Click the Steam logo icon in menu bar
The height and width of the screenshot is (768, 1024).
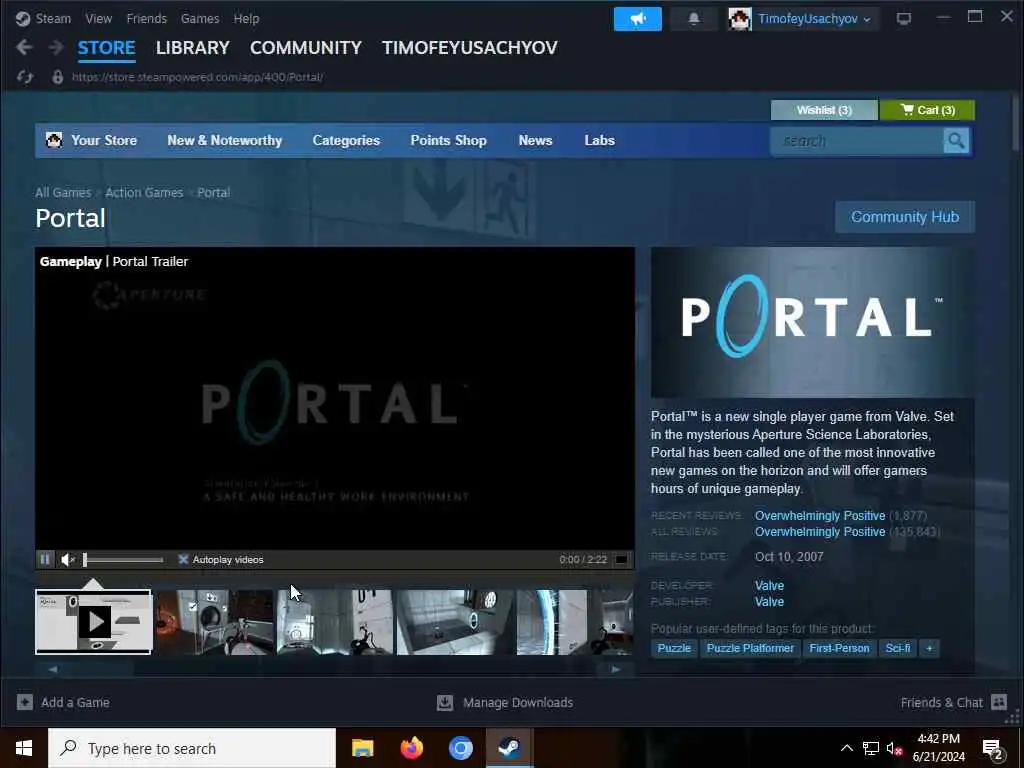pyautogui.click(x=23, y=18)
